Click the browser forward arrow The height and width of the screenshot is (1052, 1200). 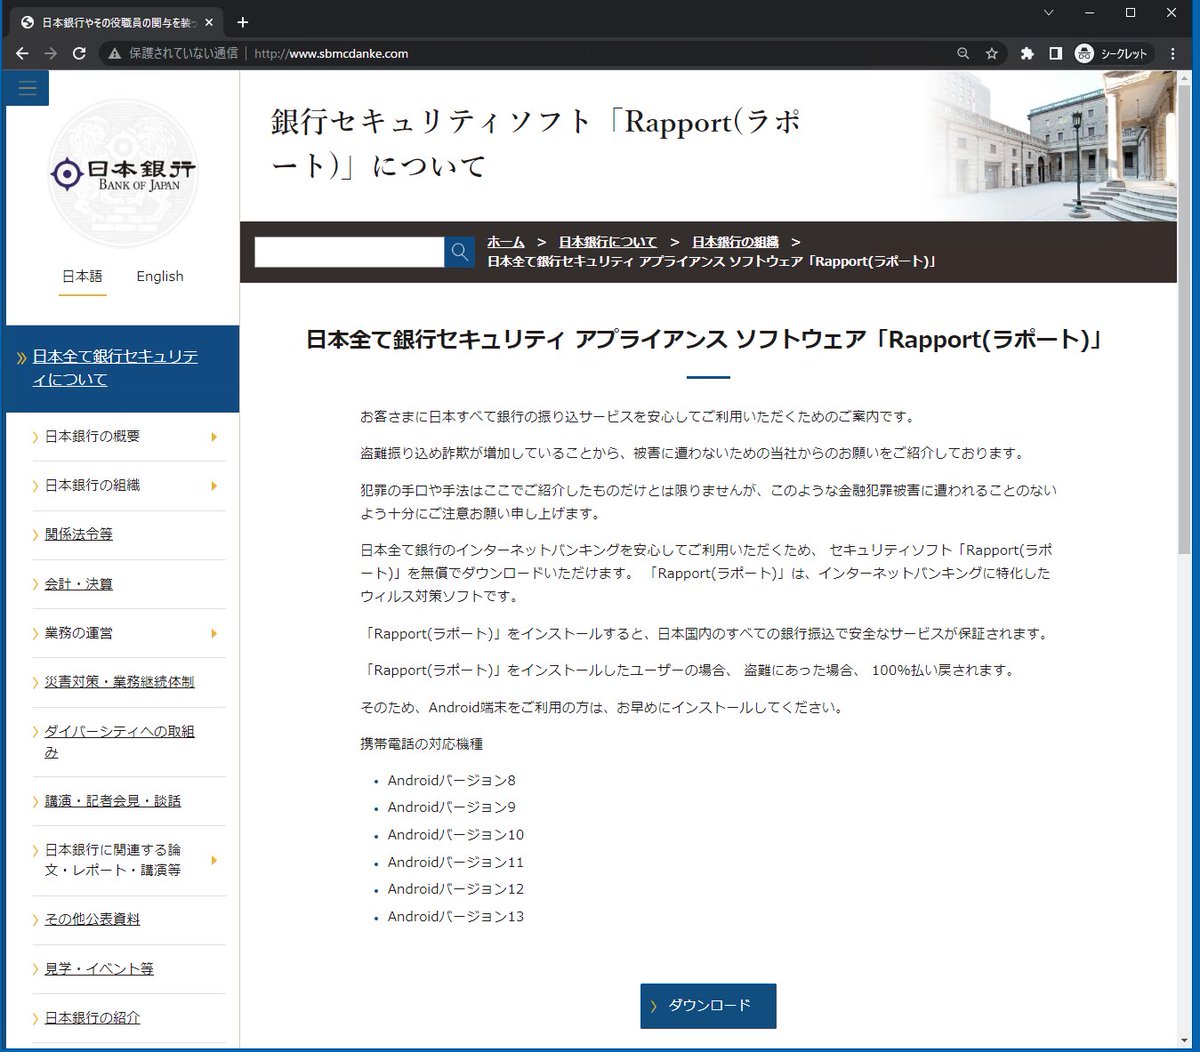click(x=51, y=53)
